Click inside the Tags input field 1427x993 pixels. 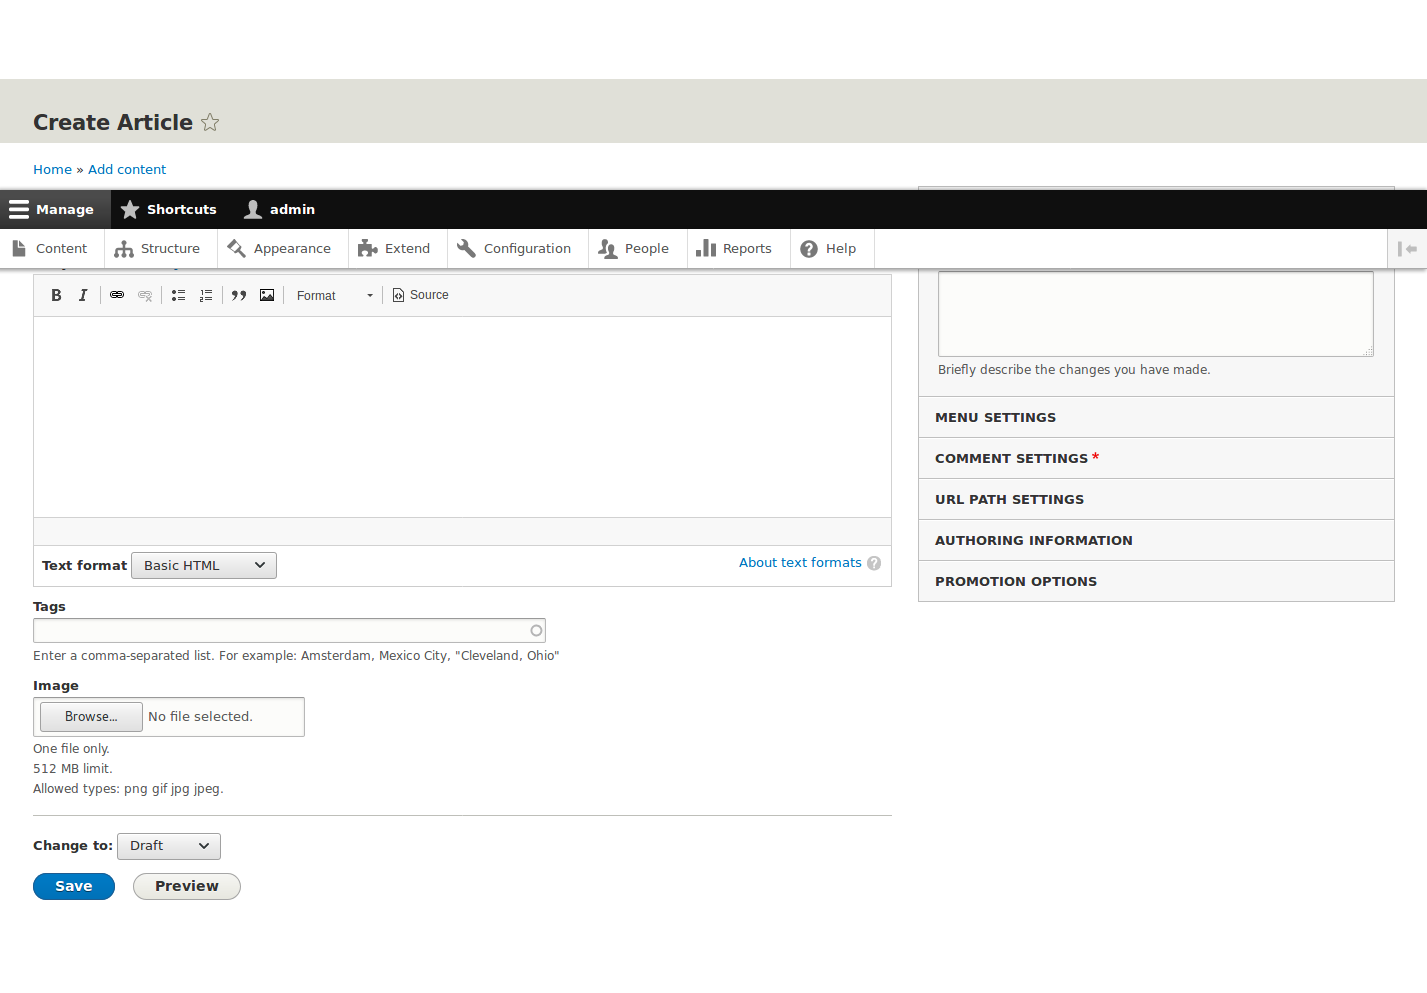click(x=289, y=630)
